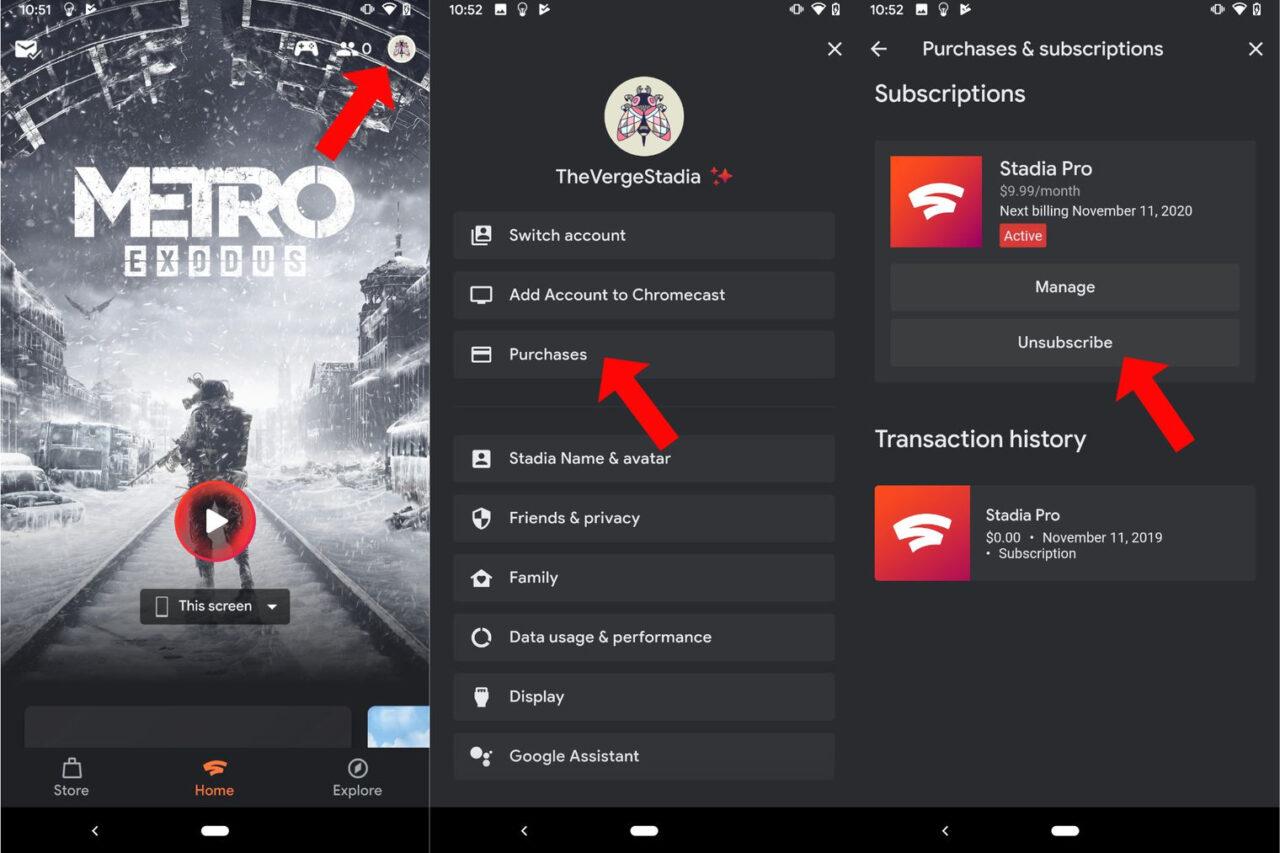Viewport: 1280px width, 853px height.
Task: Click the Switch account icon
Action: tap(481, 235)
